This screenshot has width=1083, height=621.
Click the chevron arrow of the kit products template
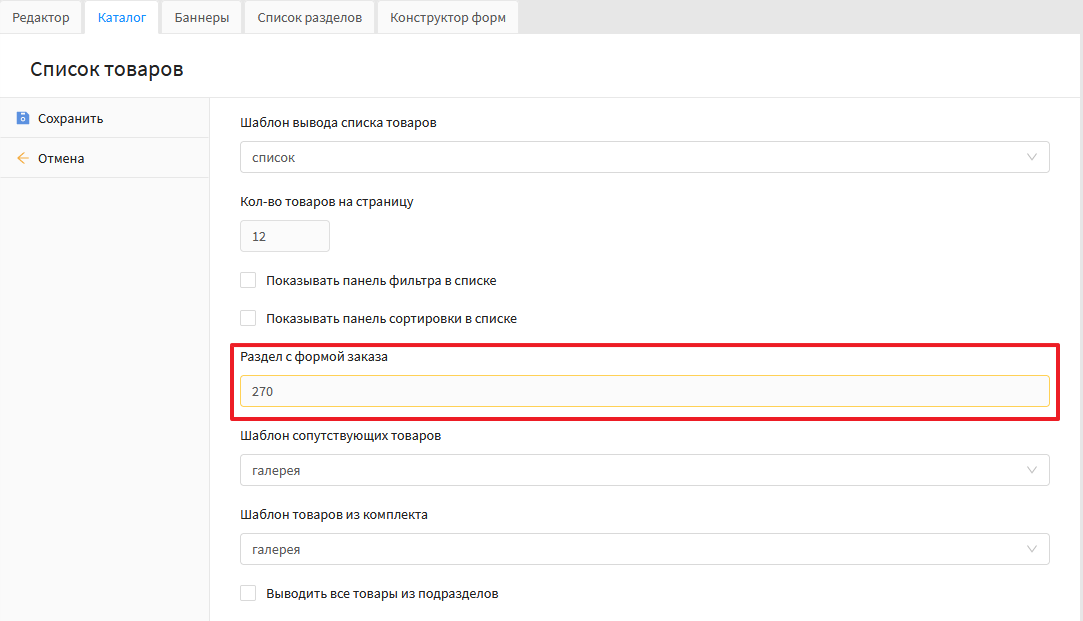1032,549
